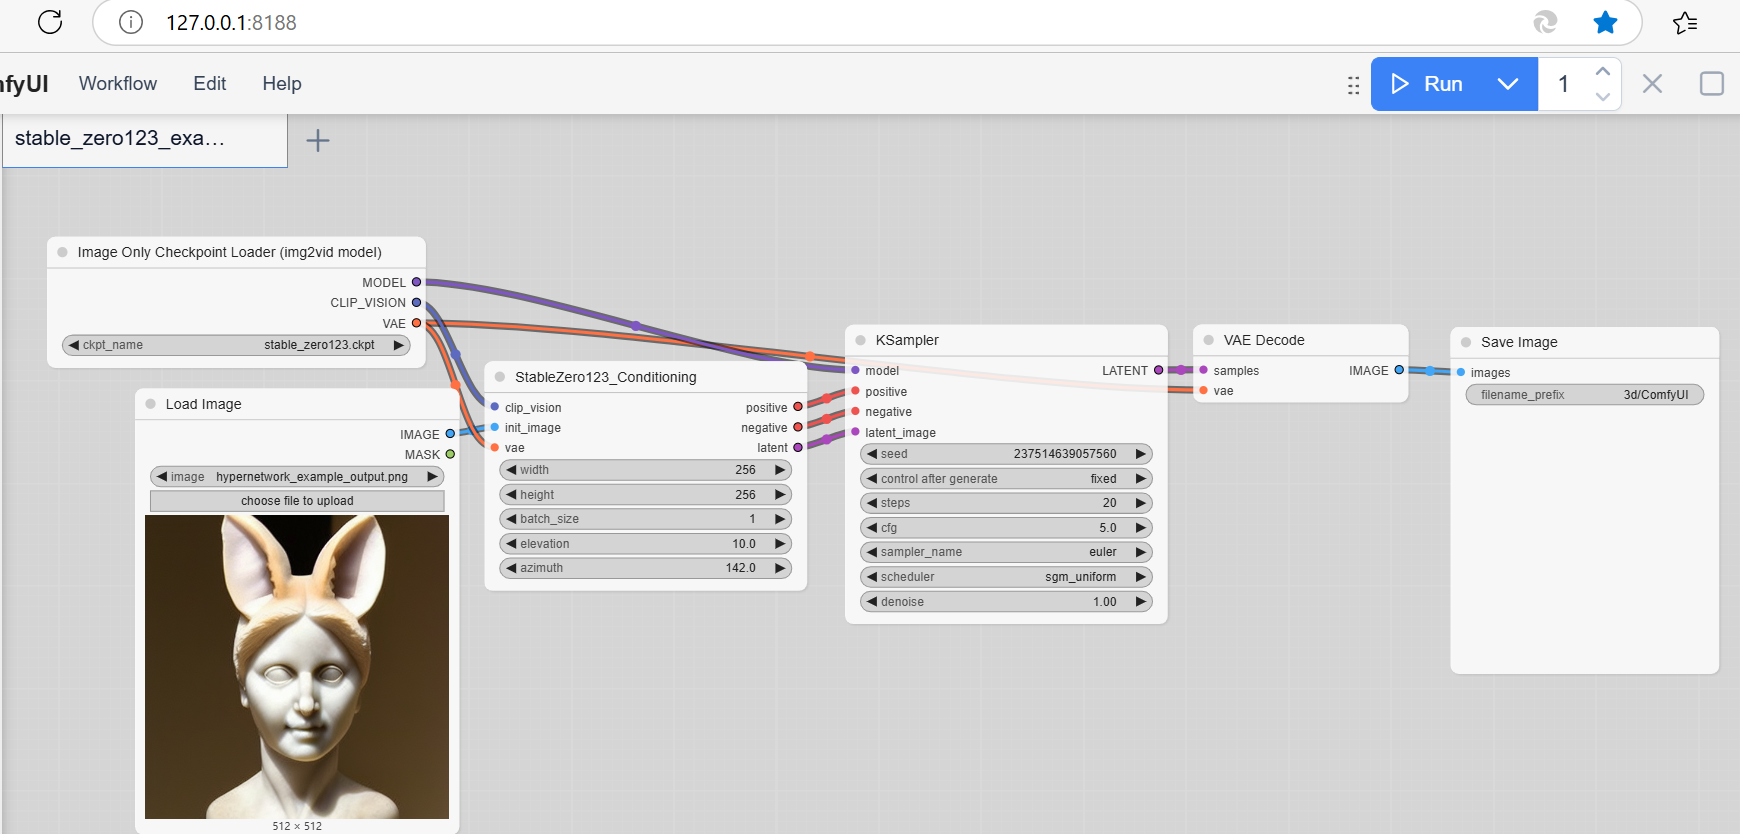This screenshot has height=834, width=1740.
Task: Open the ckpt_name stable_zero123.ckpt selector
Action: [x=236, y=345]
